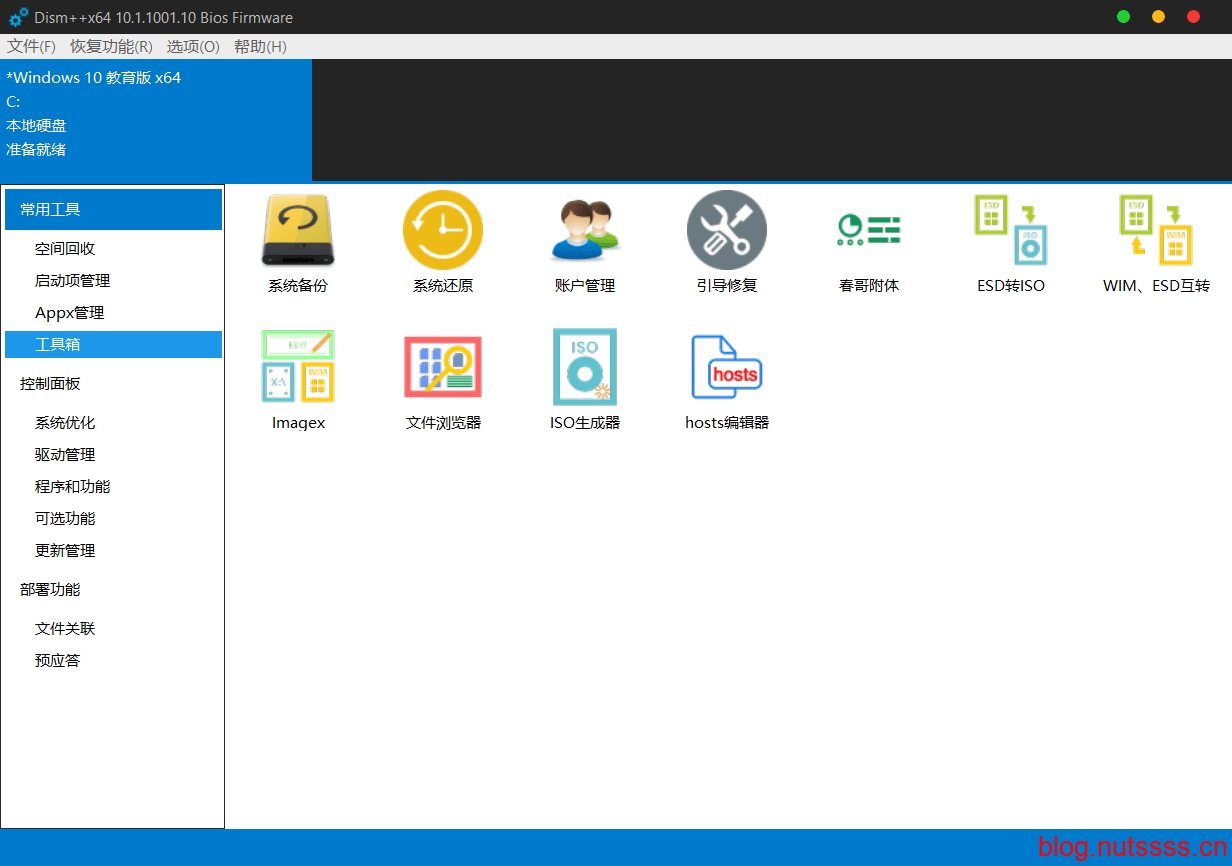Select 系统优化 under 控制面板
The height and width of the screenshot is (866, 1232).
[x=65, y=423]
